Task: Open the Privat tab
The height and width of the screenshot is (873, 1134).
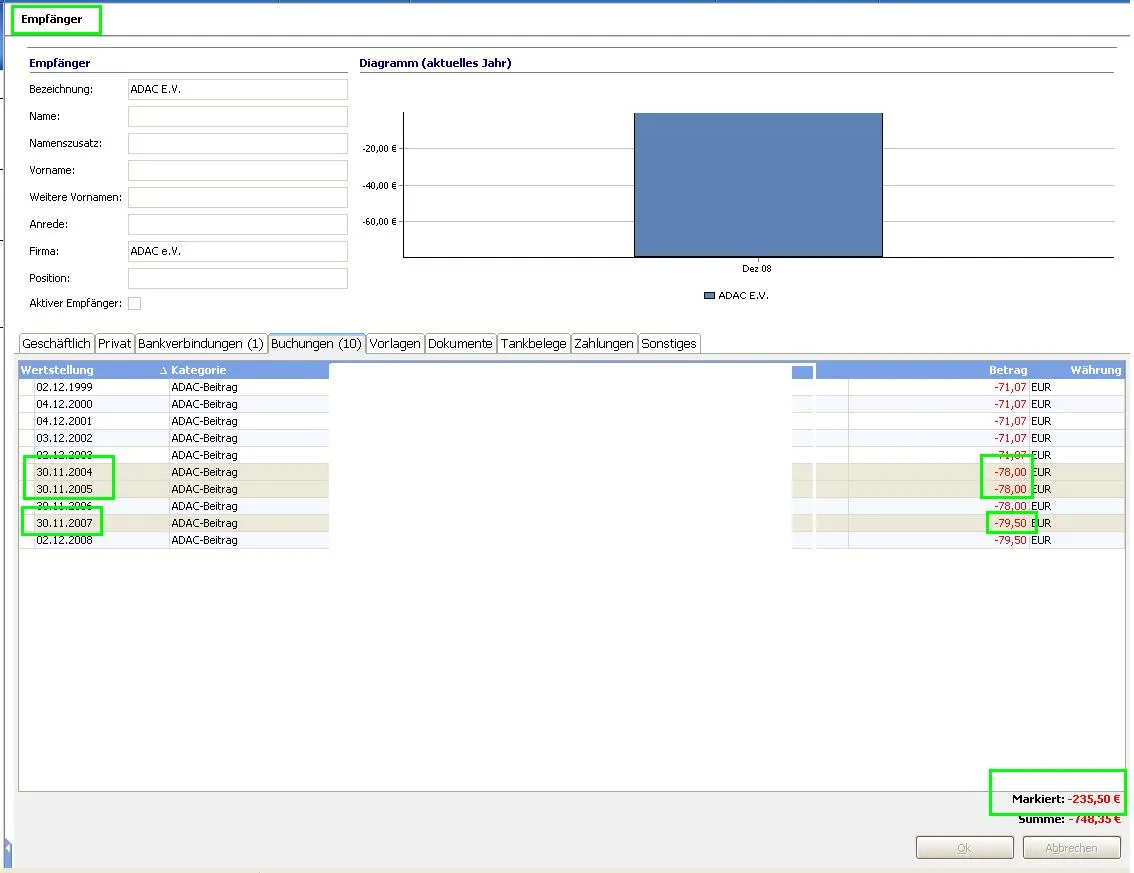Action: click(115, 343)
